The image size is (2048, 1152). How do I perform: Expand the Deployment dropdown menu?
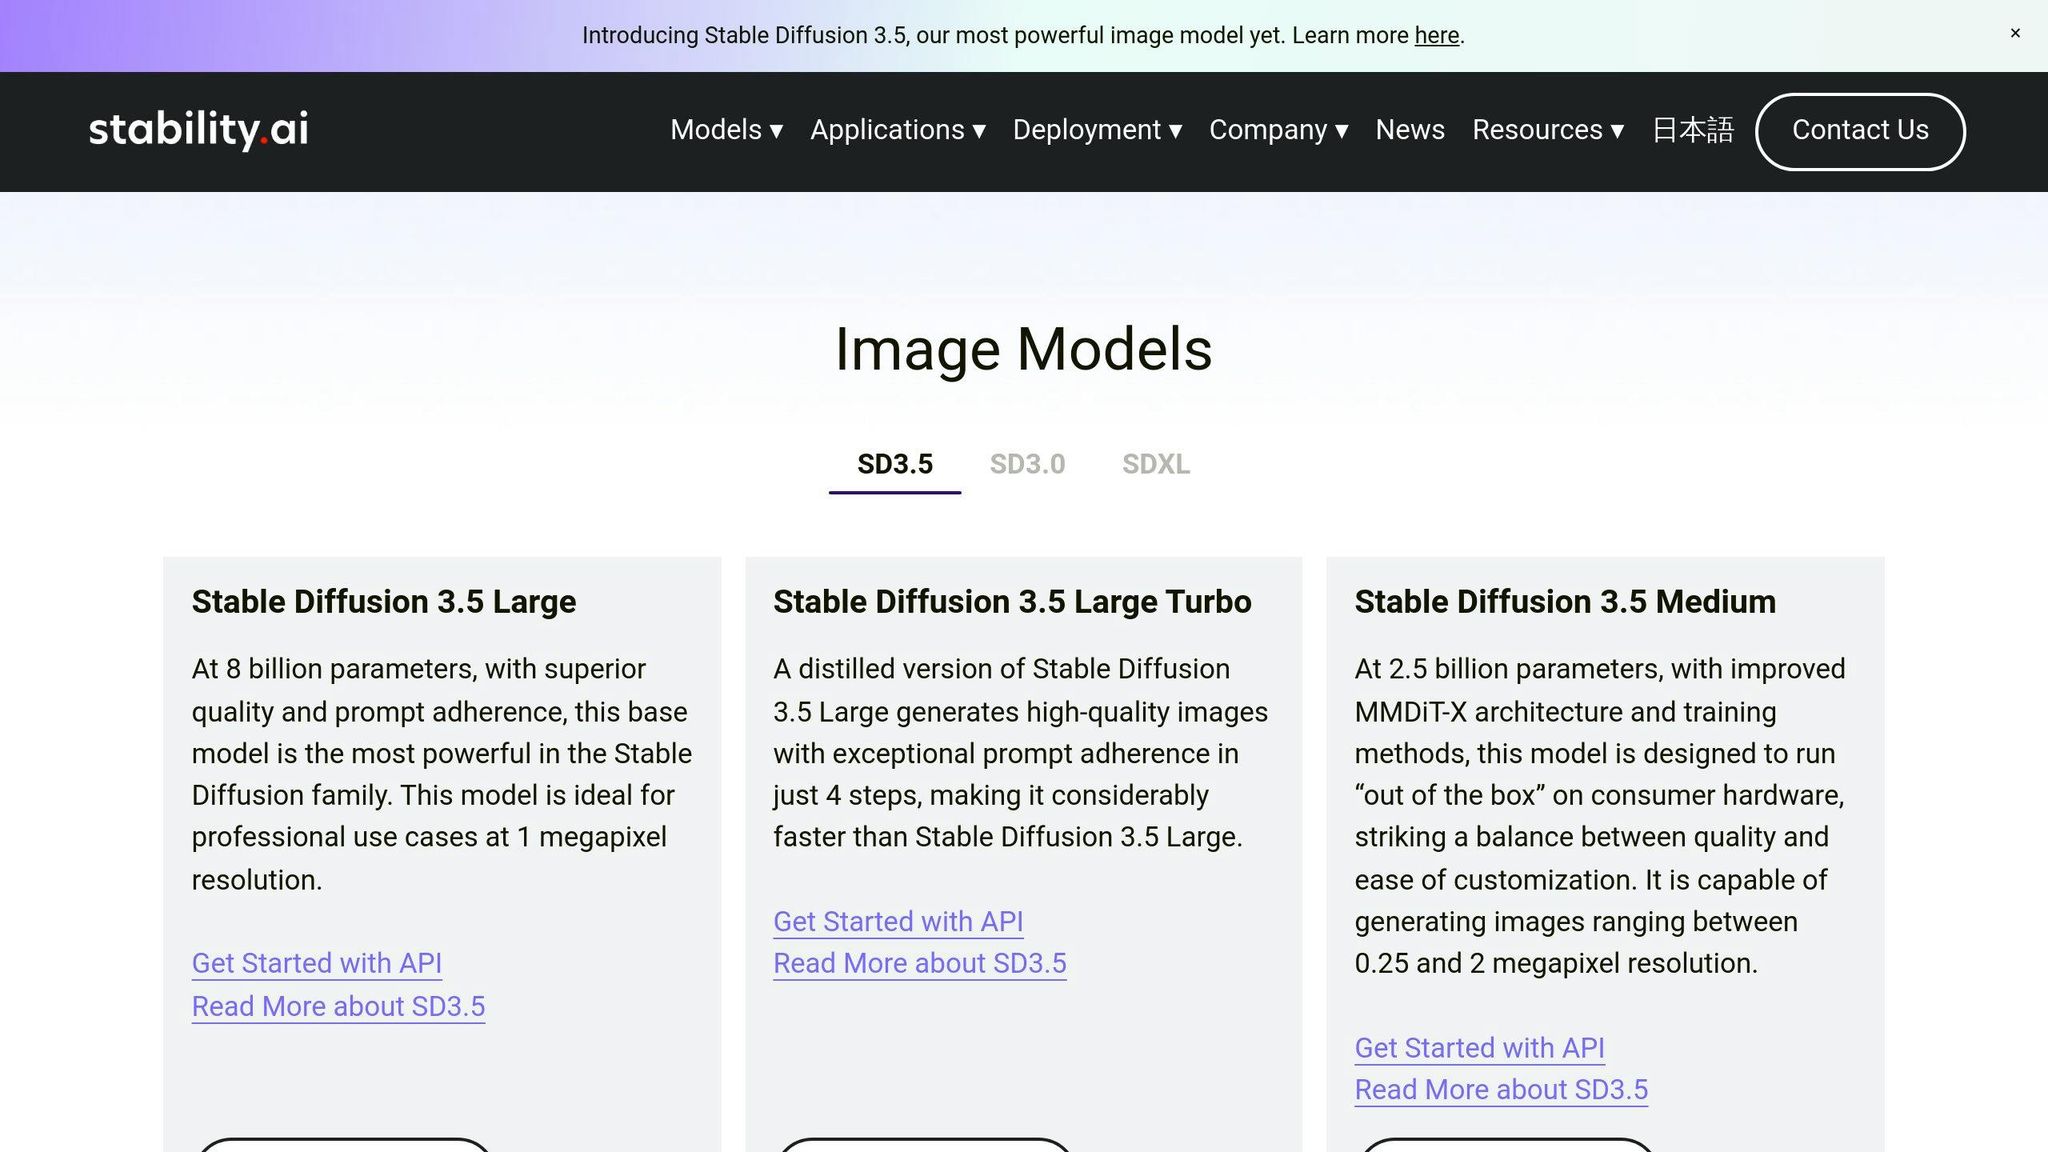click(1098, 130)
